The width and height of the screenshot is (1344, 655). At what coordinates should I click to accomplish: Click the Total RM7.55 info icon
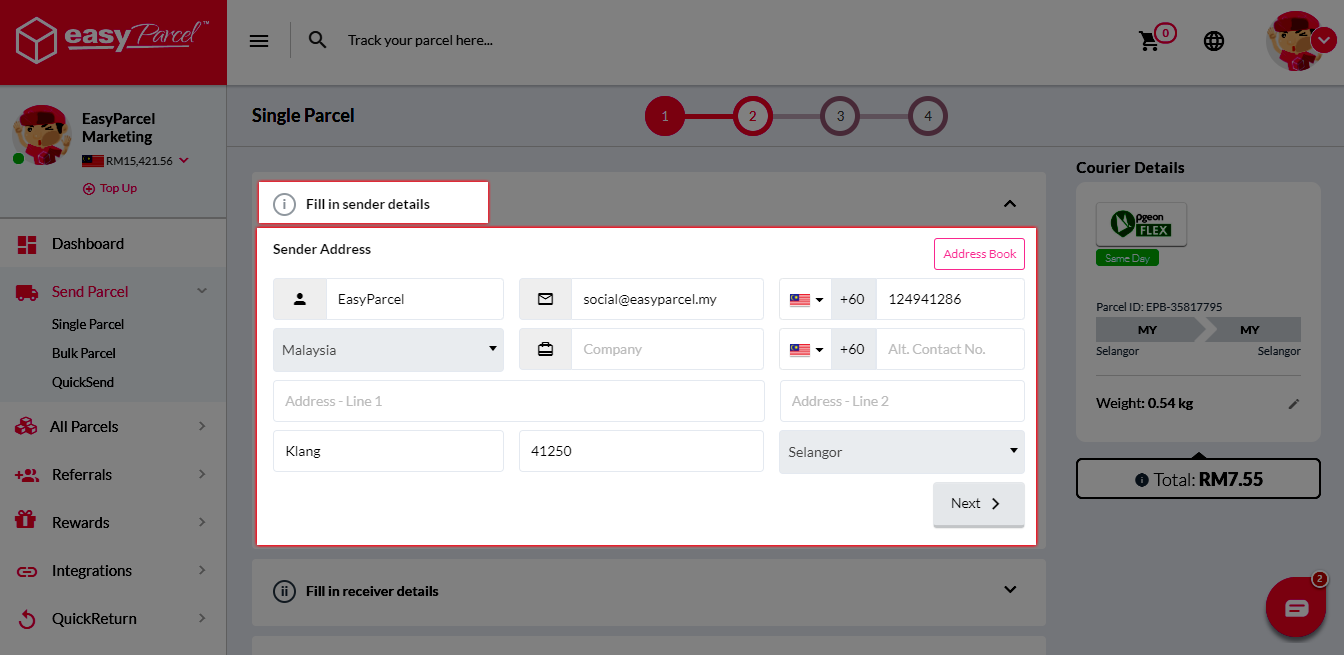(1142, 480)
